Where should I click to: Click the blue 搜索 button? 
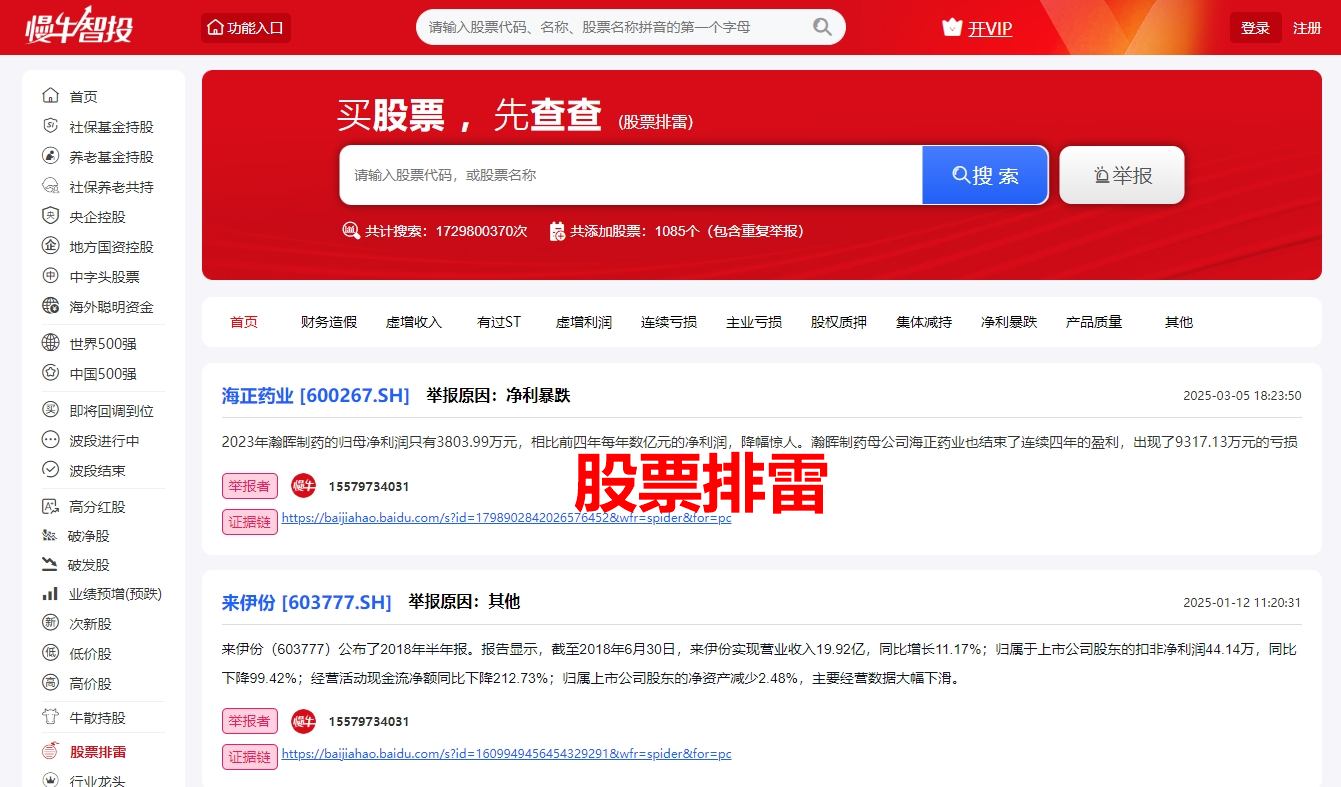[985, 175]
